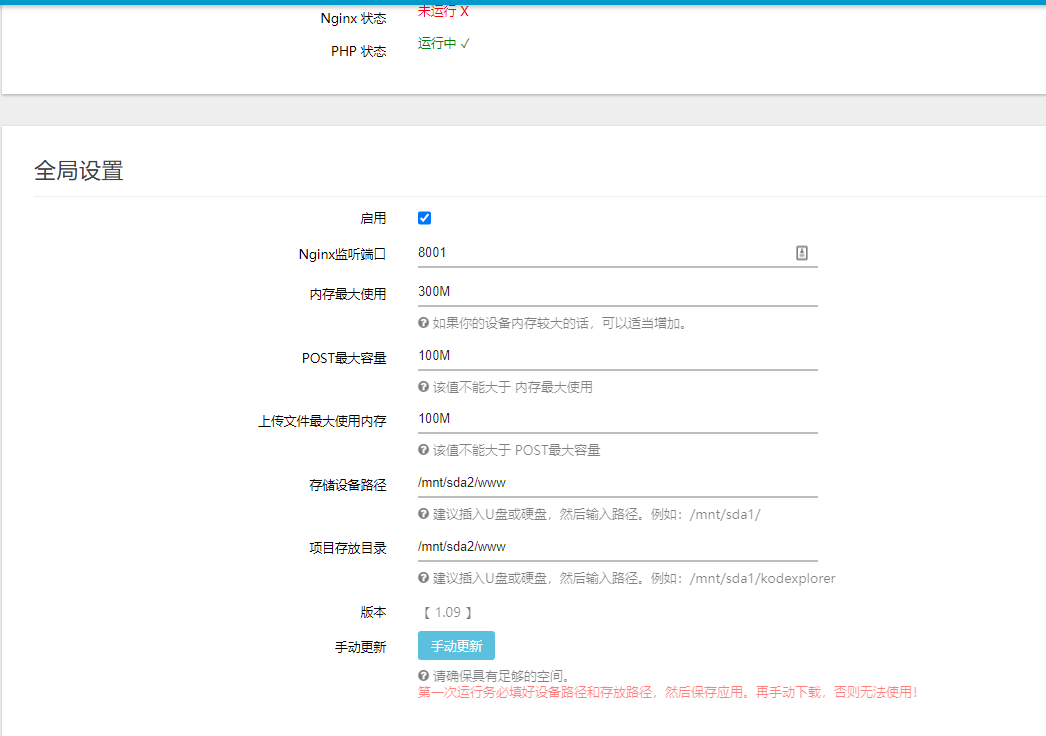The image size is (1046, 736).
Task: Click help icon beside kodexplorer path example
Action: pos(423,578)
